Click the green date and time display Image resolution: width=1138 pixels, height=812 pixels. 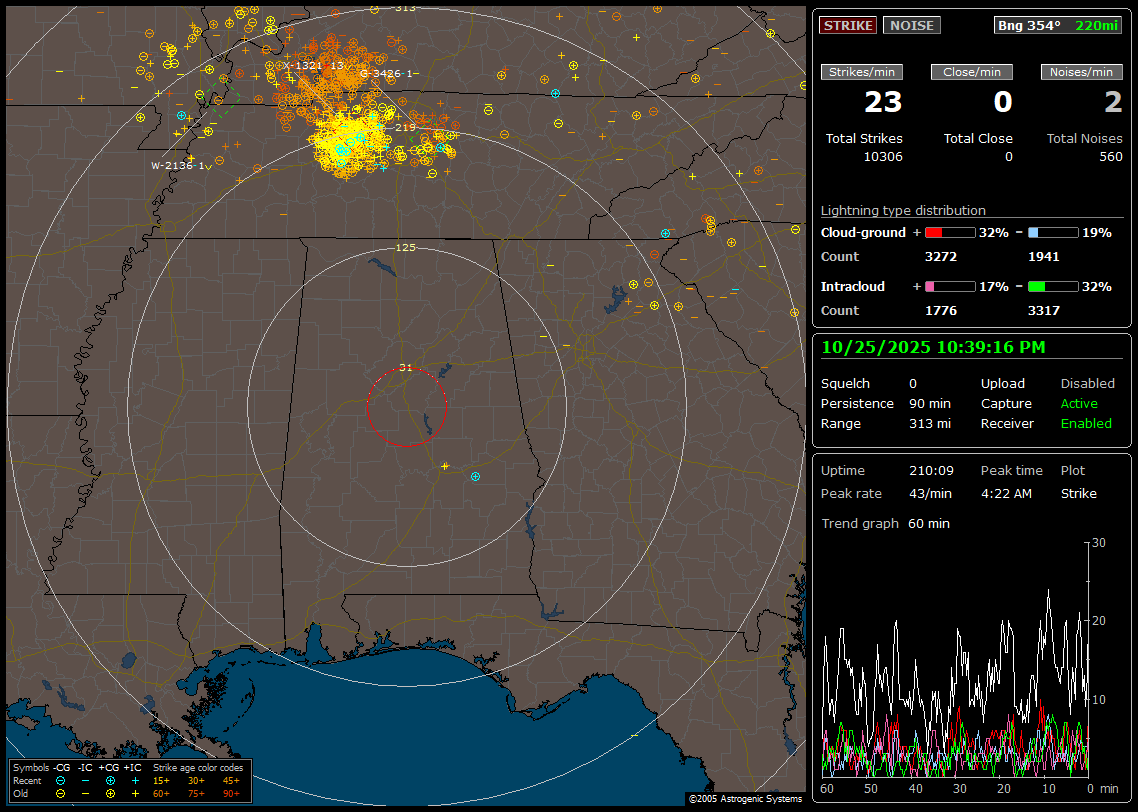click(x=932, y=348)
